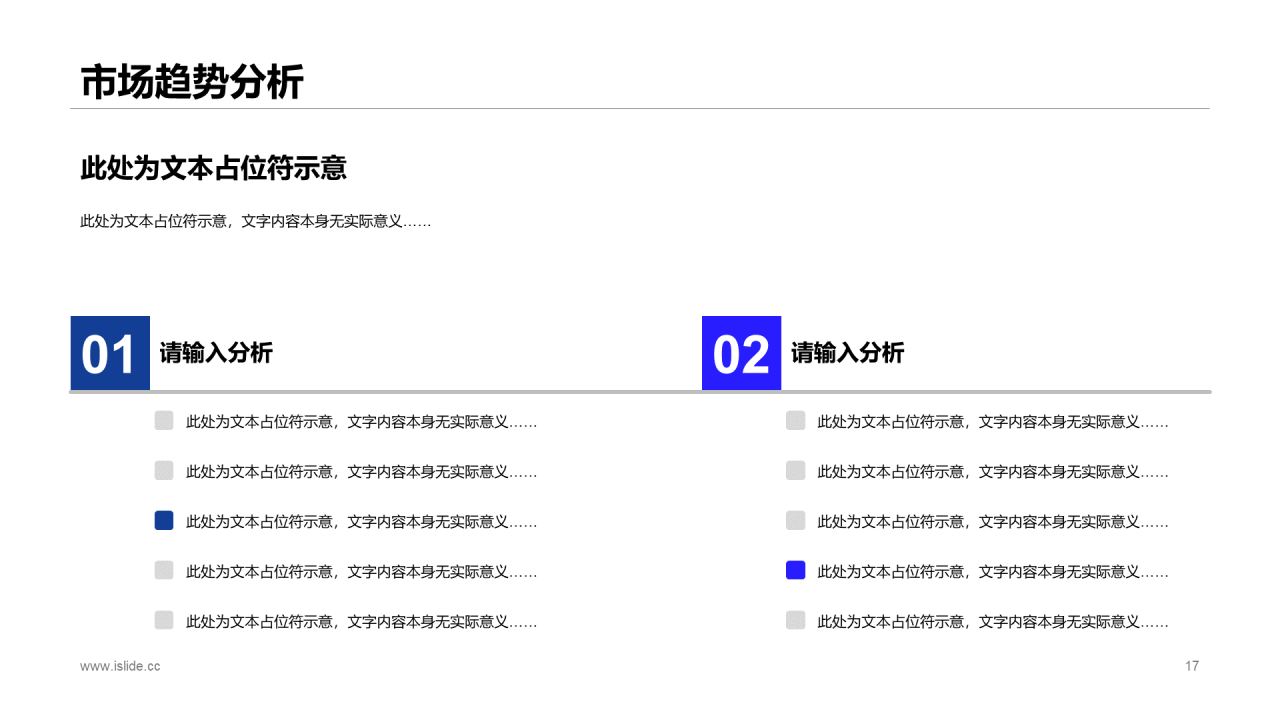Click the second gray bullet square under 02

(795, 470)
